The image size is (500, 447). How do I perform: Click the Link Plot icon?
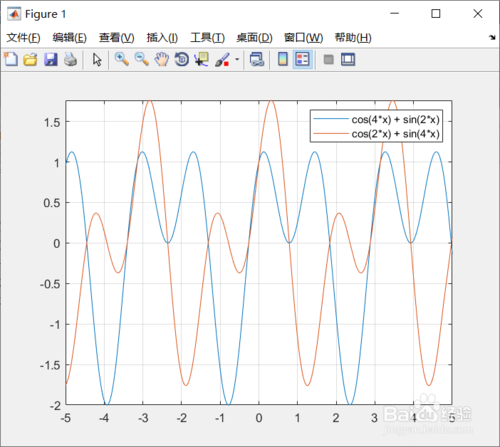[x=257, y=60]
